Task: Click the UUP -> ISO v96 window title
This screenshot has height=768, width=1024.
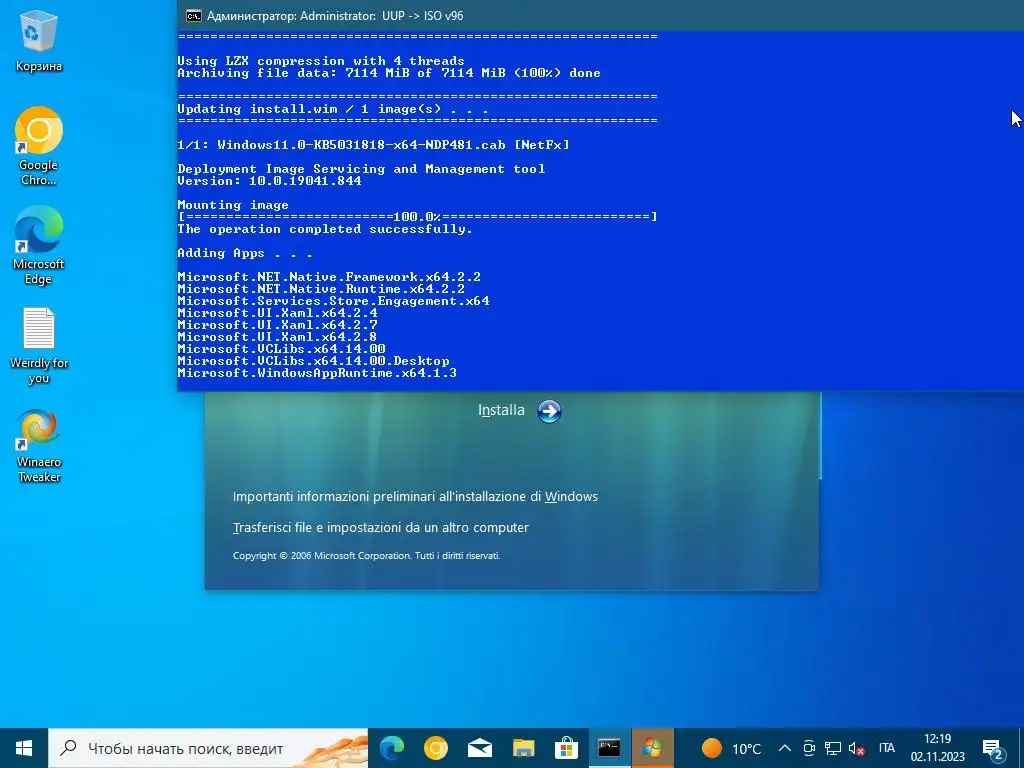Action: pos(335,16)
